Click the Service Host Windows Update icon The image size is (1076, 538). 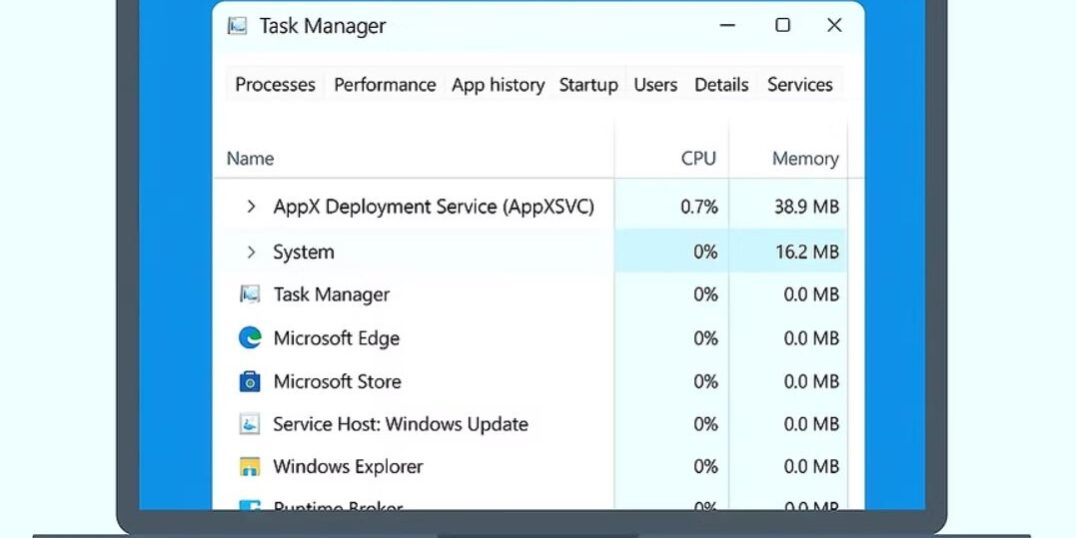coord(250,424)
